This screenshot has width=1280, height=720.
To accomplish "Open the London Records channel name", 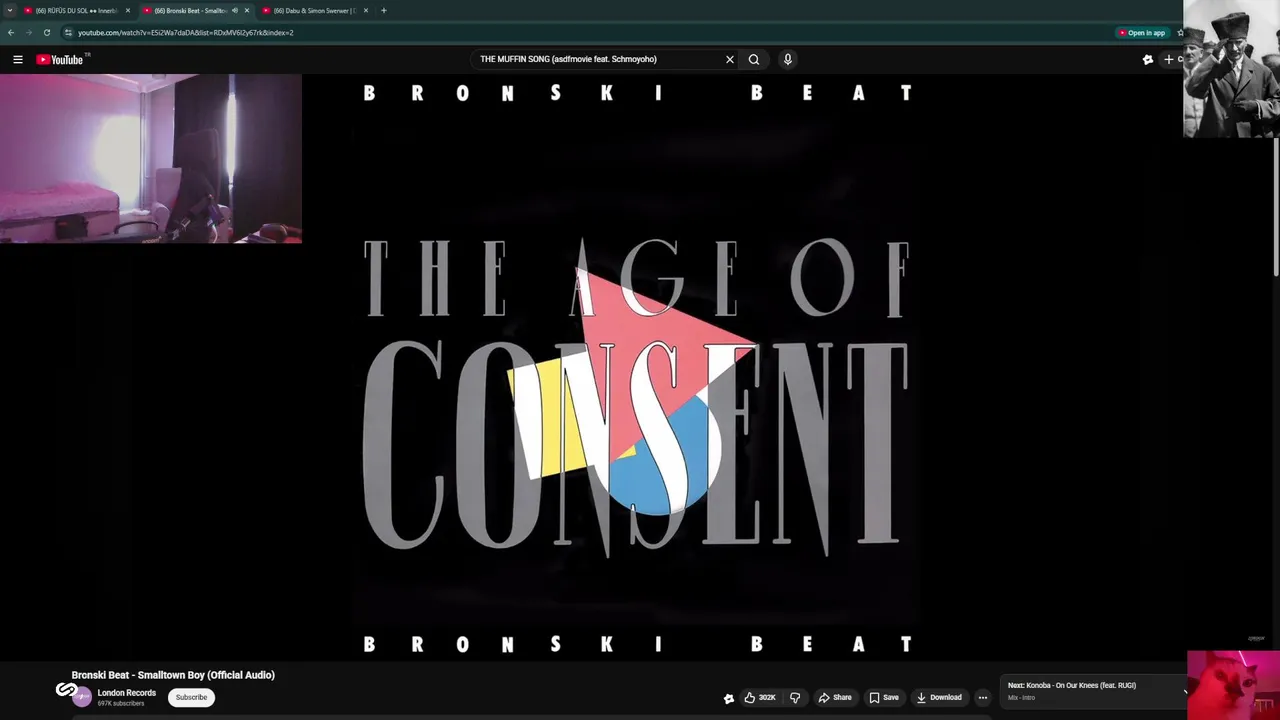I will [x=126, y=693].
